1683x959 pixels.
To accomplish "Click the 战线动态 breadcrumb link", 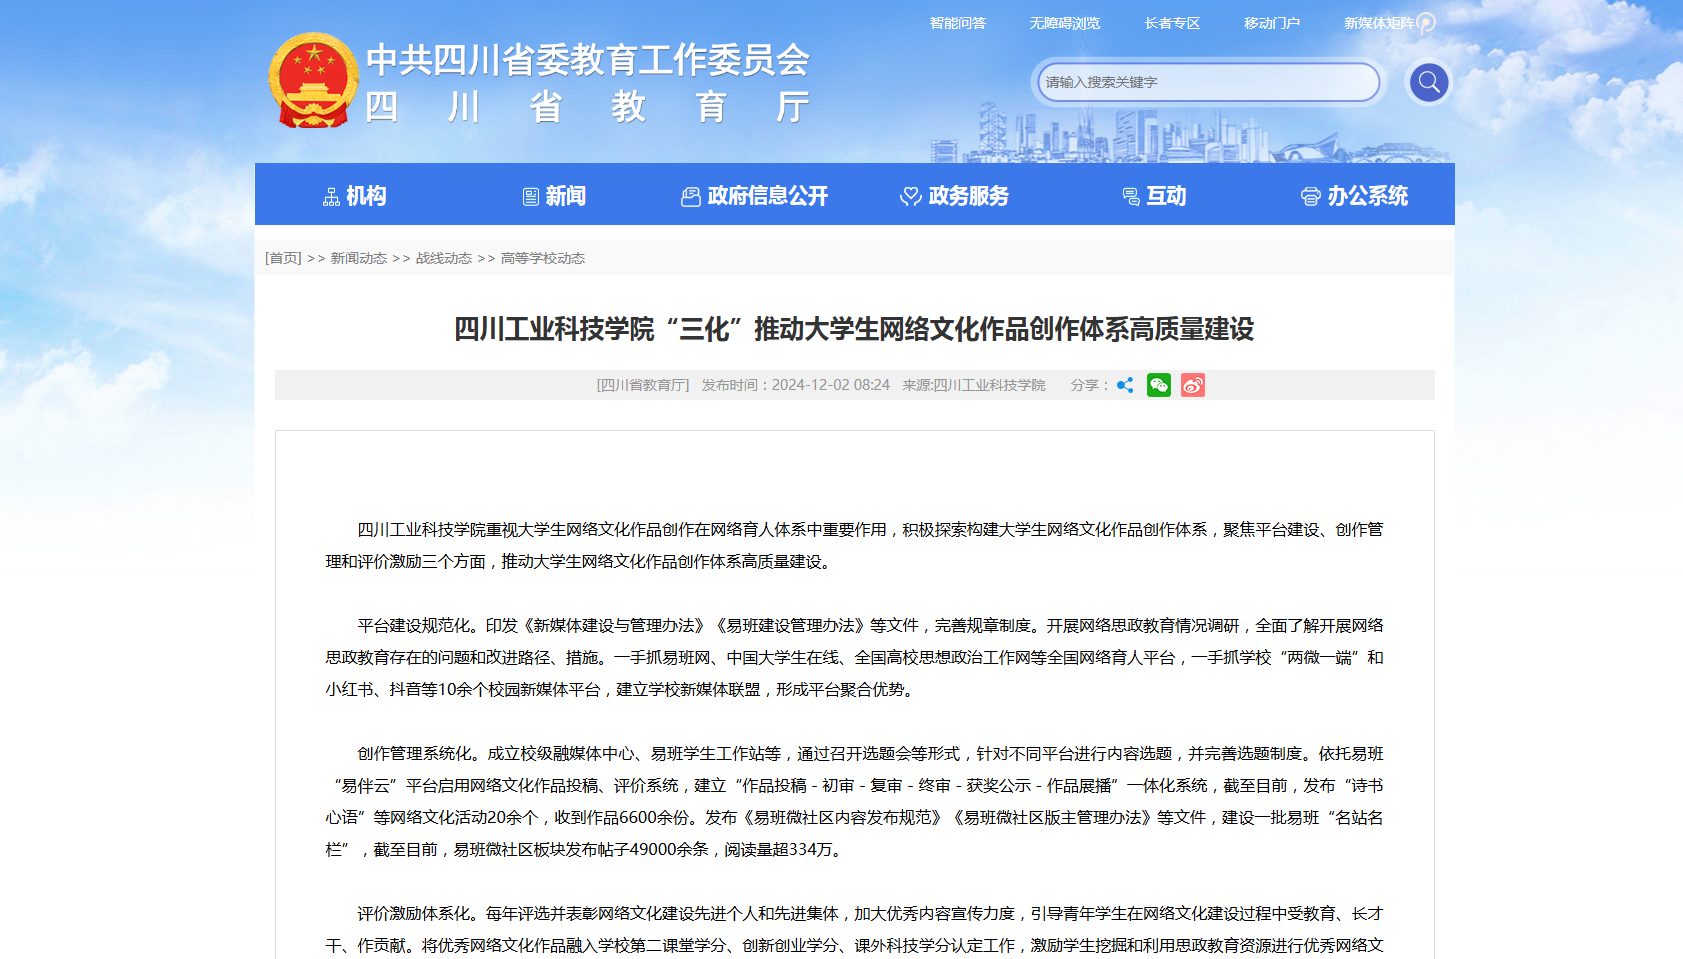I will click(443, 258).
